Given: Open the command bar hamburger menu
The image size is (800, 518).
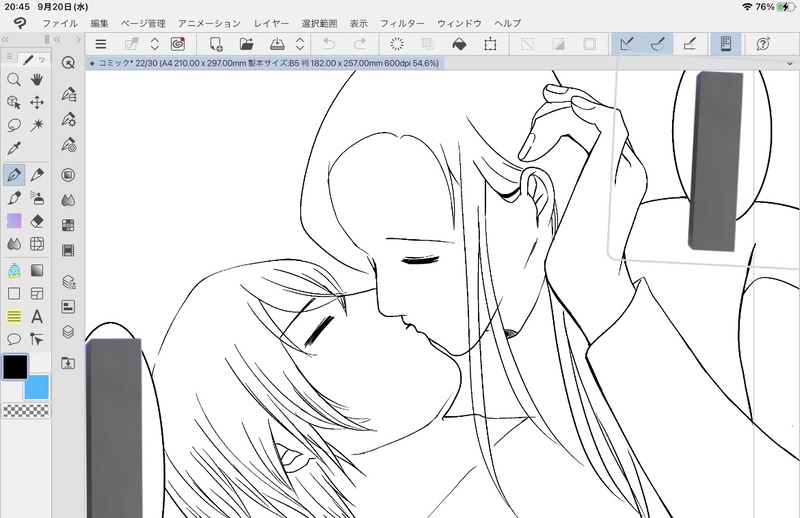Looking at the screenshot, I should click(101, 44).
